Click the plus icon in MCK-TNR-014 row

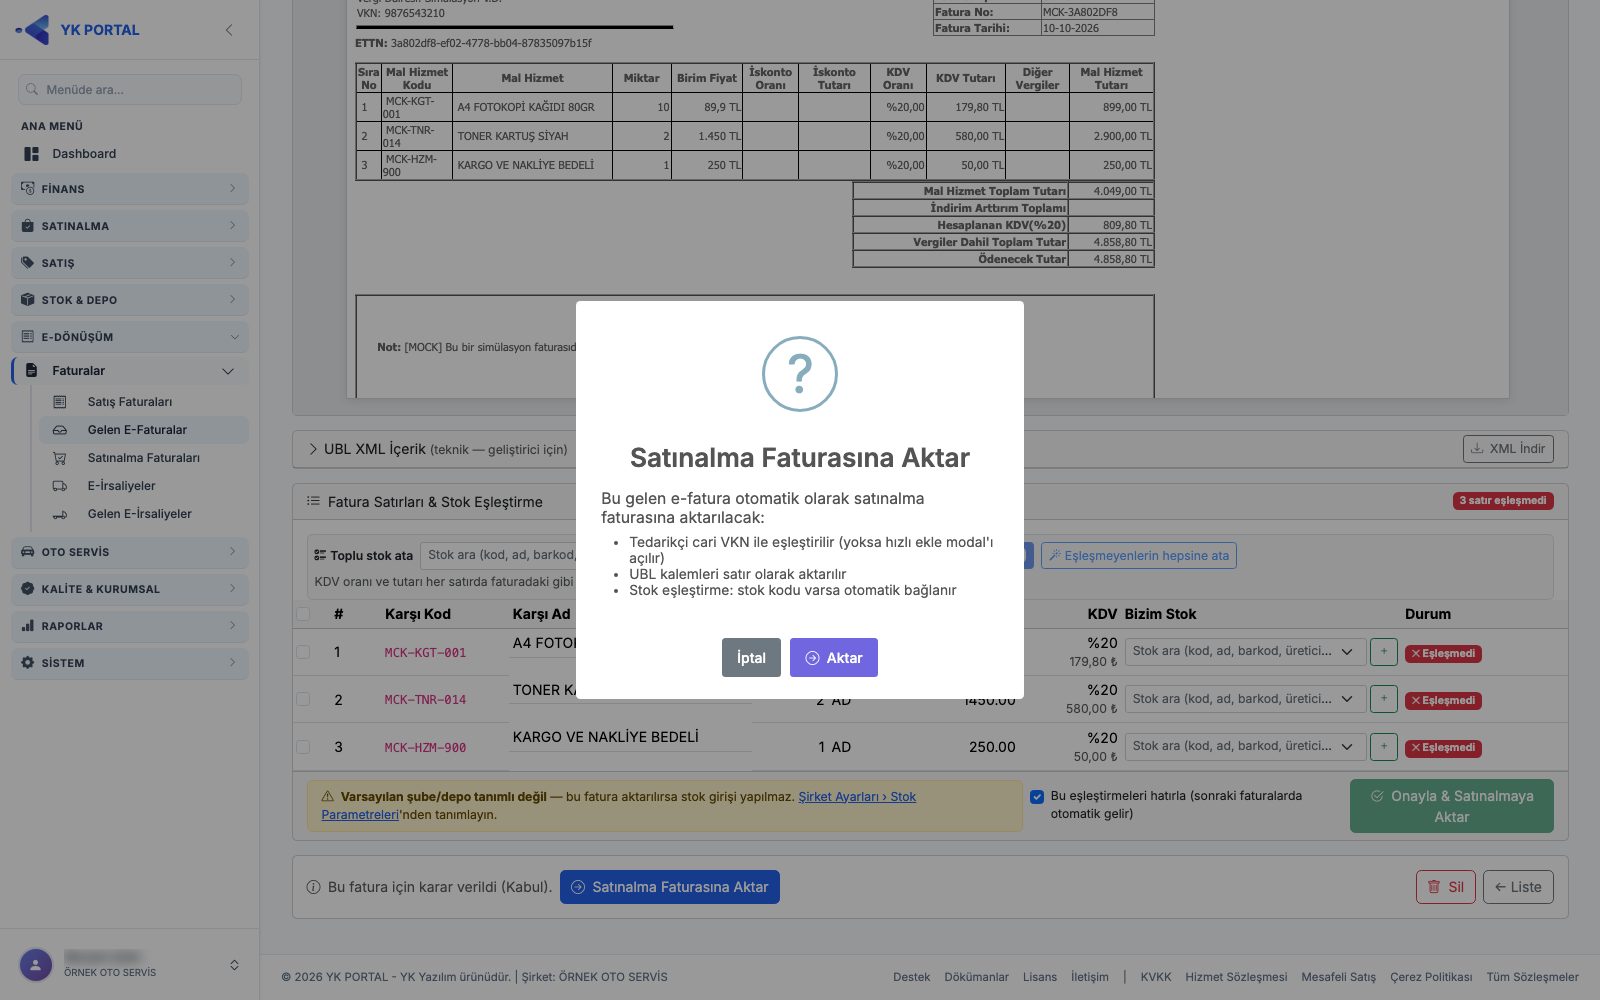tap(1384, 699)
